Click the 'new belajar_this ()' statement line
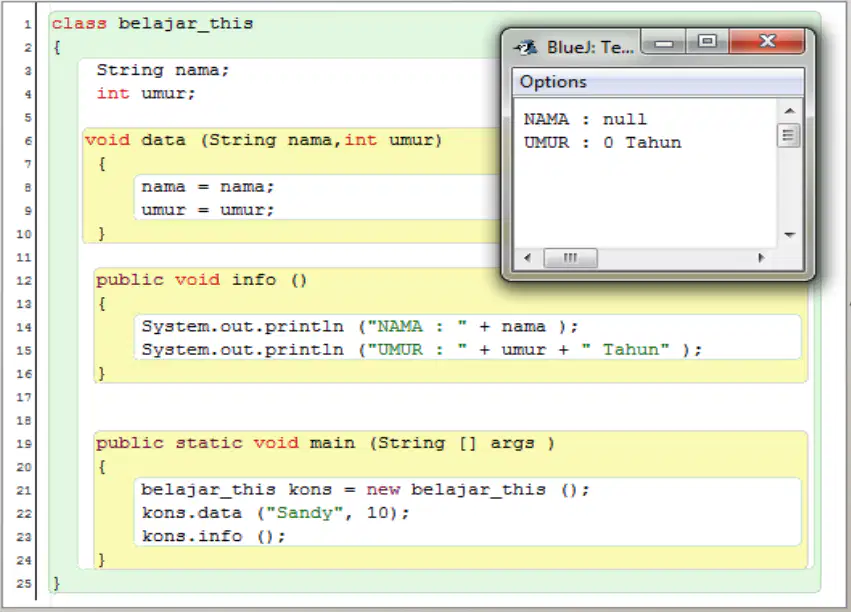Image resolution: width=851 pixels, height=612 pixels. (x=365, y=490)
